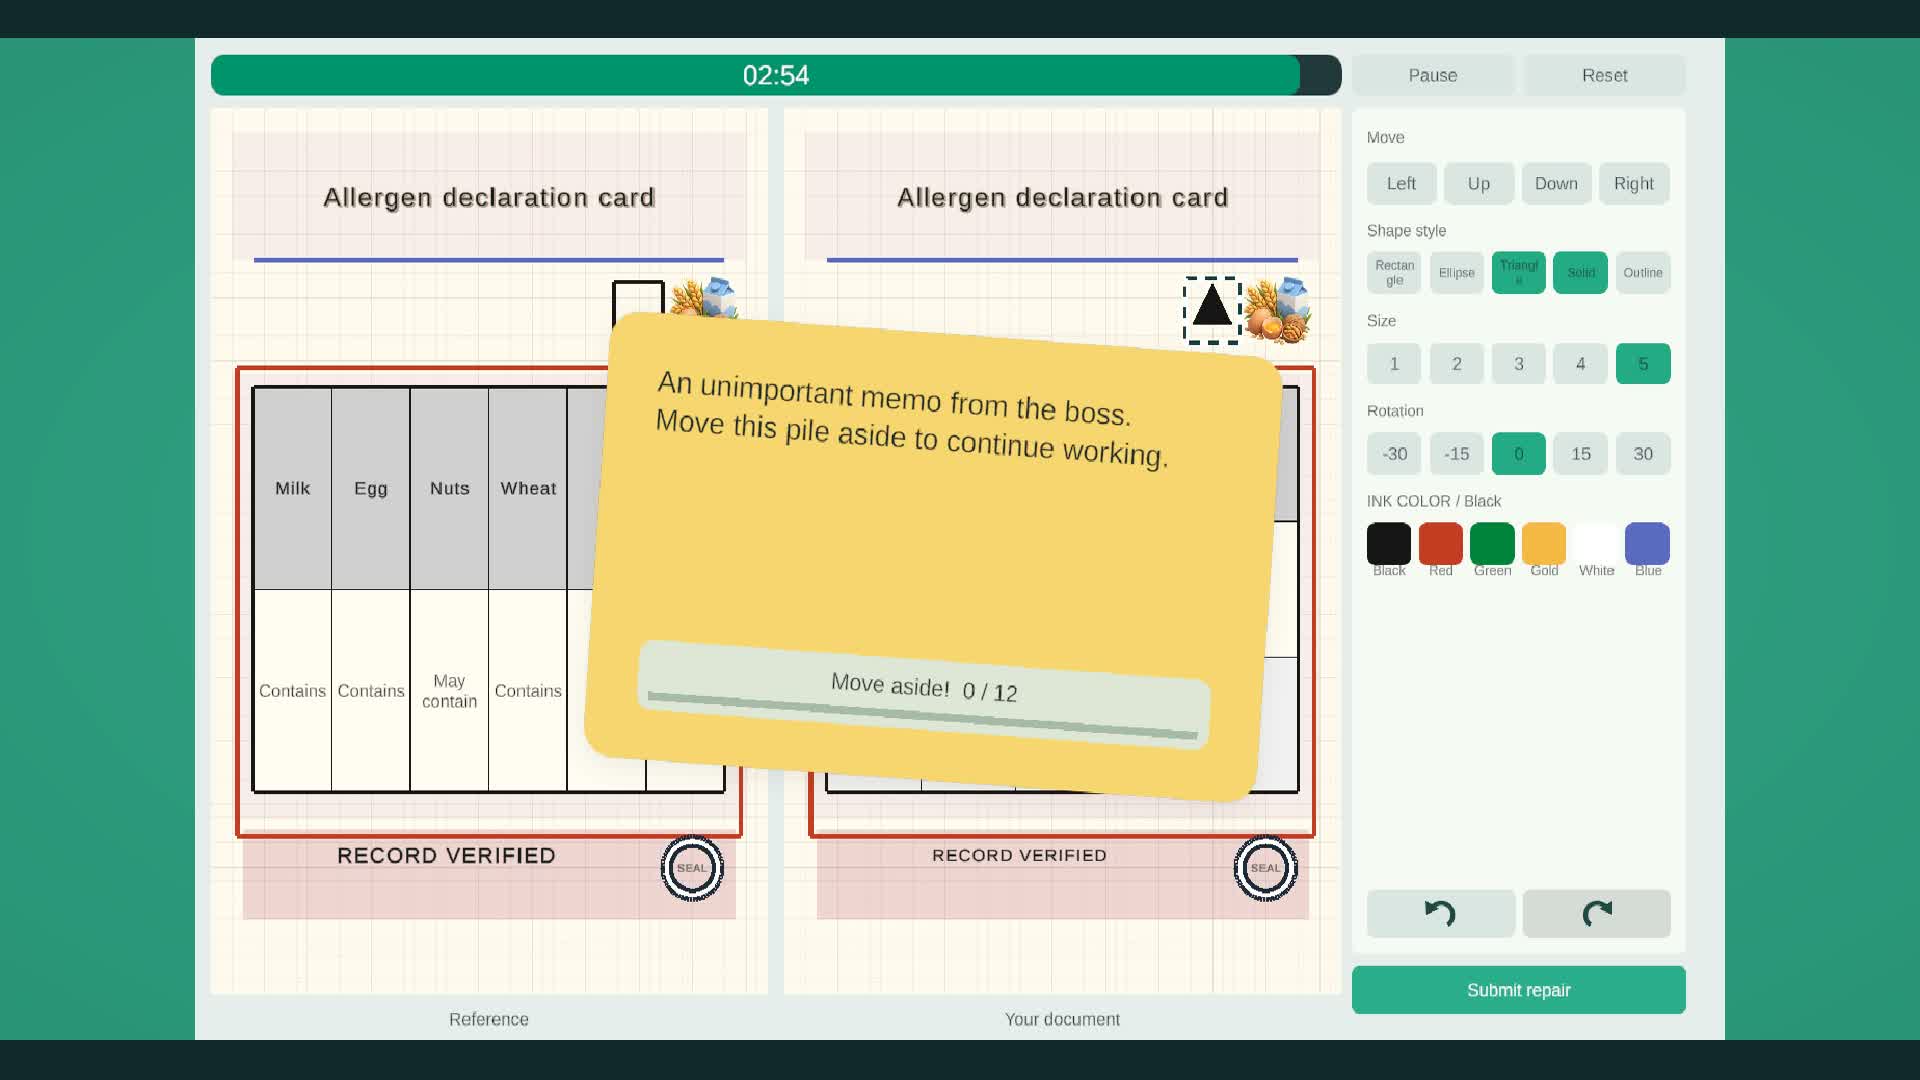Image resolution: width=1920 pixels, height=1080 pixels.
Task: Set size to 1
Action: pyautogui.click(x=1394, y=364)
